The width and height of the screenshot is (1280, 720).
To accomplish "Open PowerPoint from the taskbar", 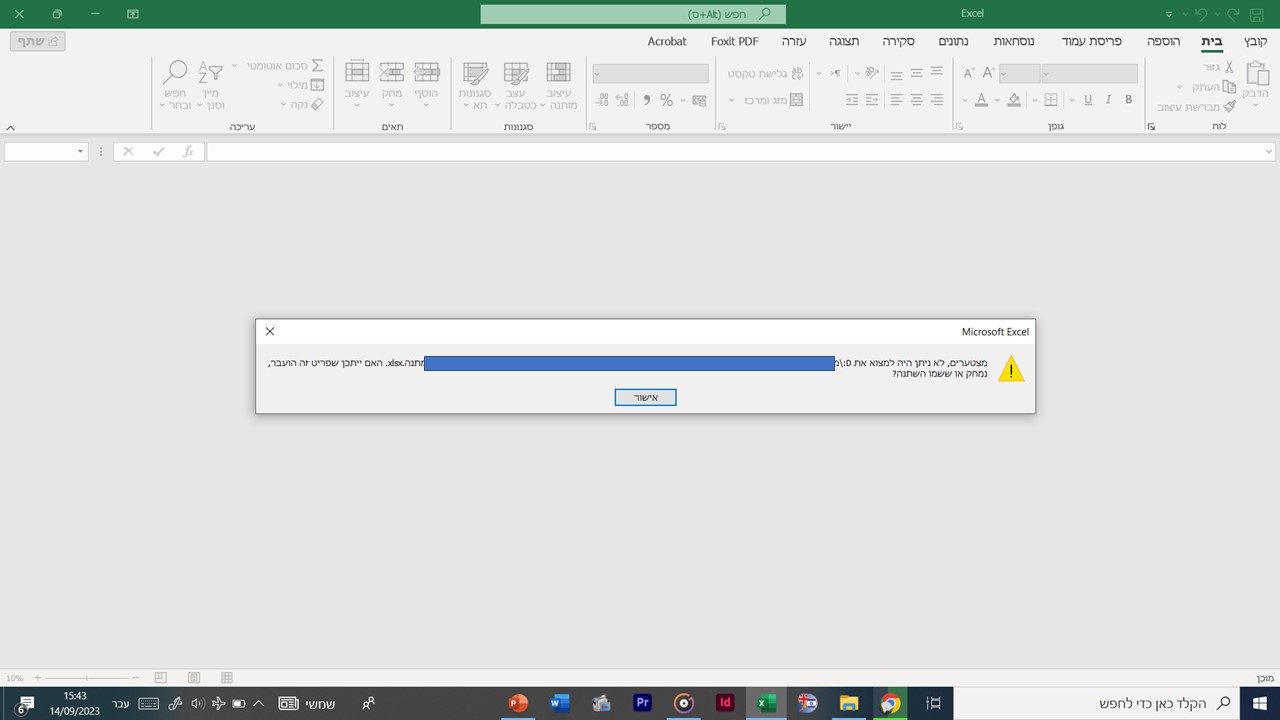I will coord(518,703).
